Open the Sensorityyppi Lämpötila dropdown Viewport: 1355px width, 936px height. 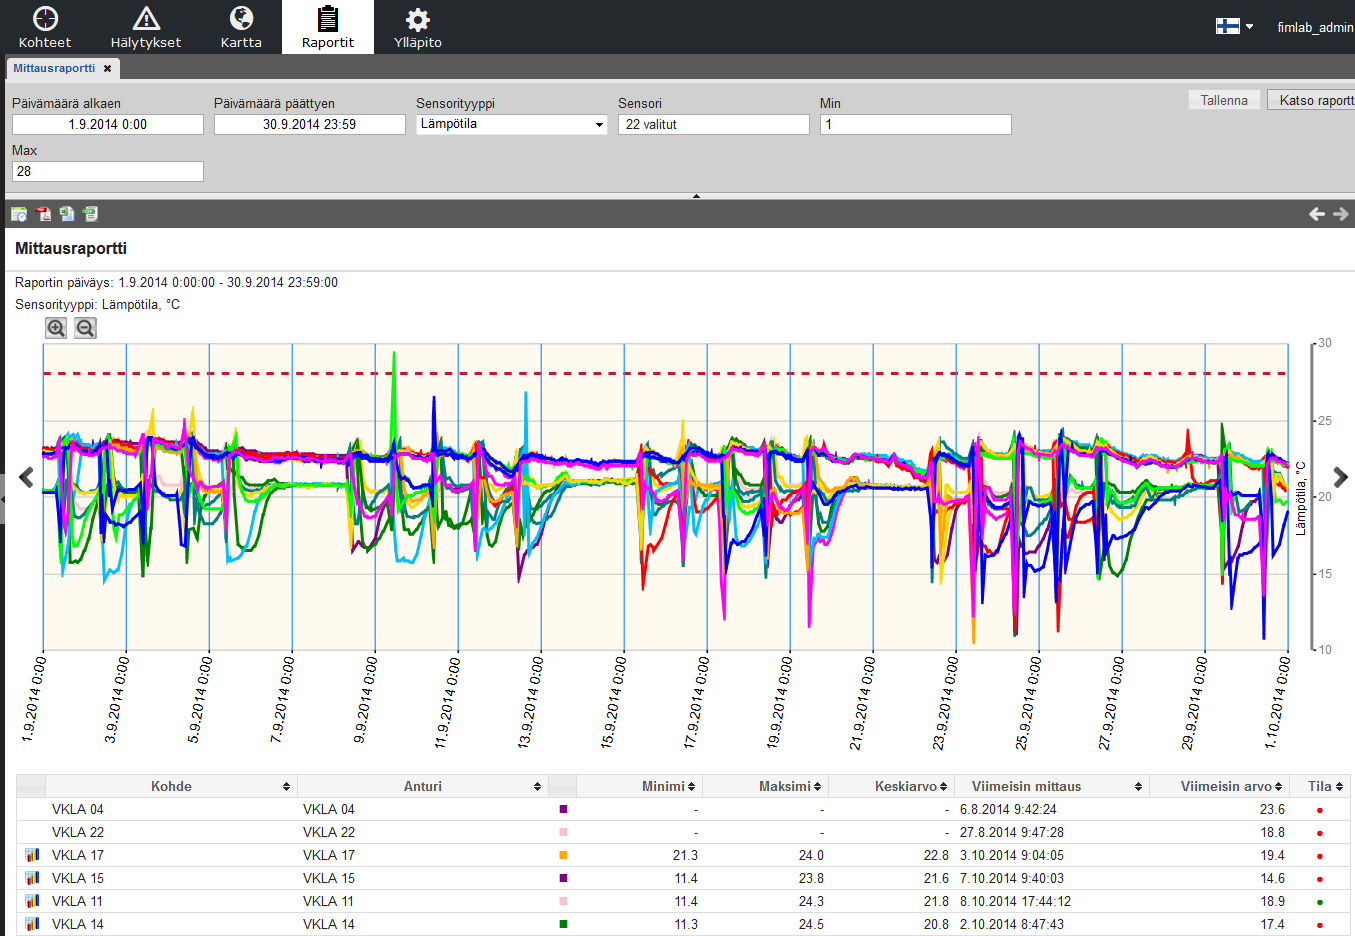pyautogui.click(x=512, y=124)
